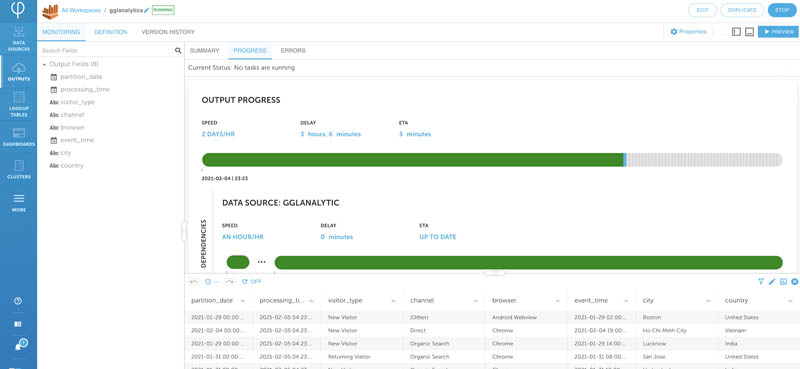Image resolution: width=800 pixels, height=369 pixels.
Task: Click the Upsolver logo in the sidebar
Action: coord(18,10)
